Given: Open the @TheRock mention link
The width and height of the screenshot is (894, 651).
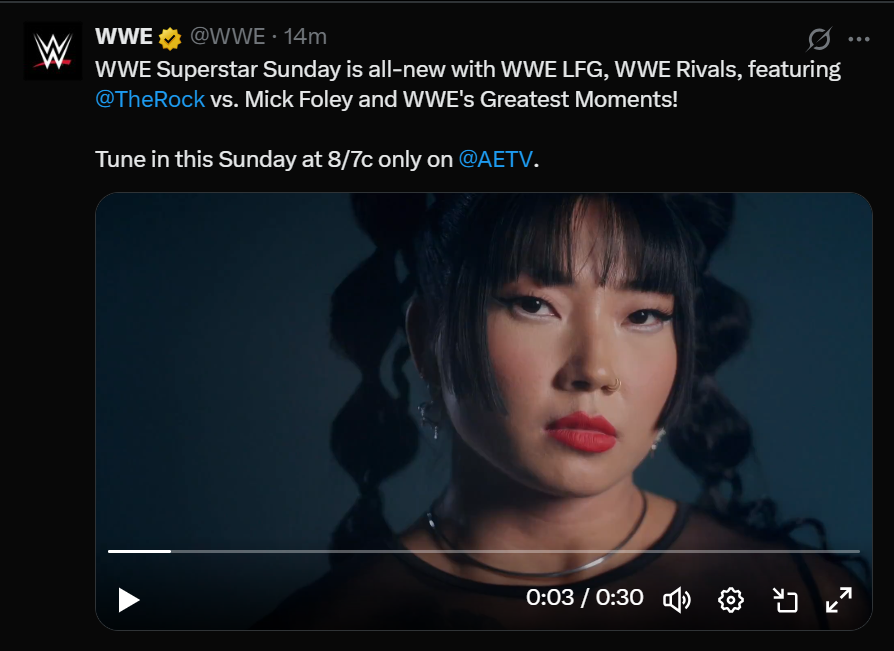Looking at the screenshot, I should pyautogui.click(x=150, y=99).
